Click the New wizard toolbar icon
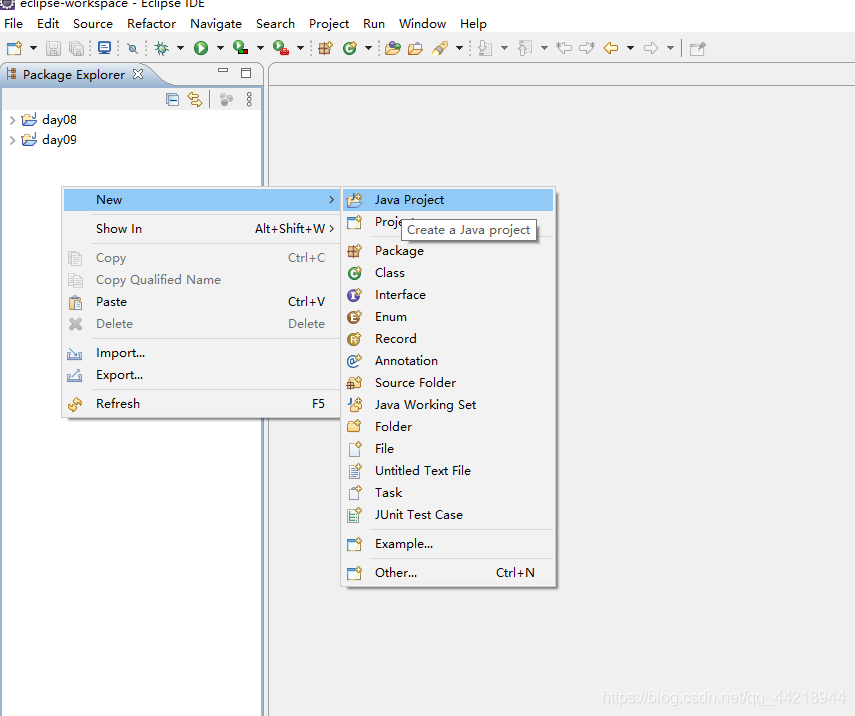This screenshot has height=716, width=855. point(15,49)
